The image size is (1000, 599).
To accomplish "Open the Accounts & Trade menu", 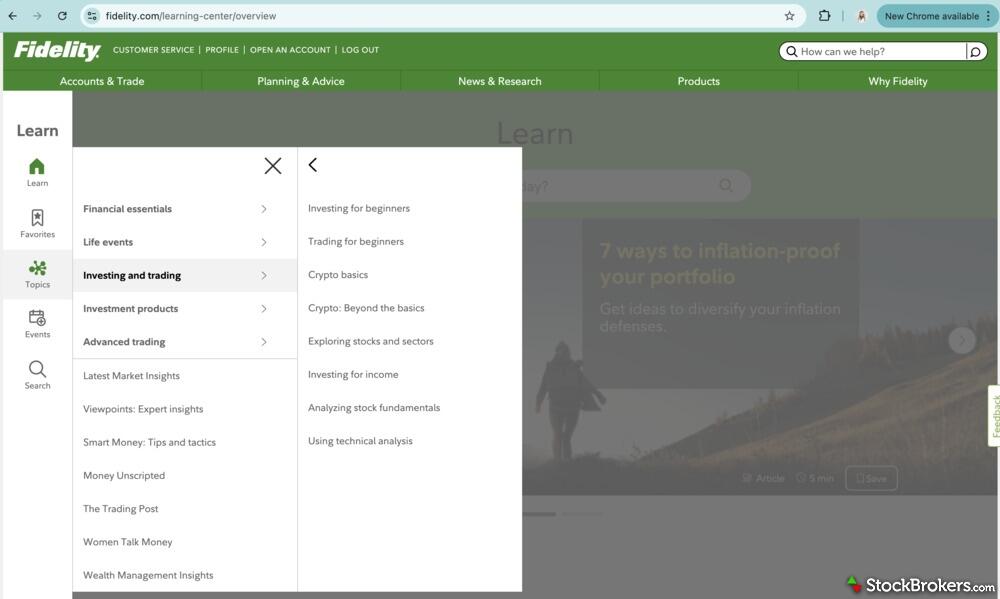I will [102, 81].
